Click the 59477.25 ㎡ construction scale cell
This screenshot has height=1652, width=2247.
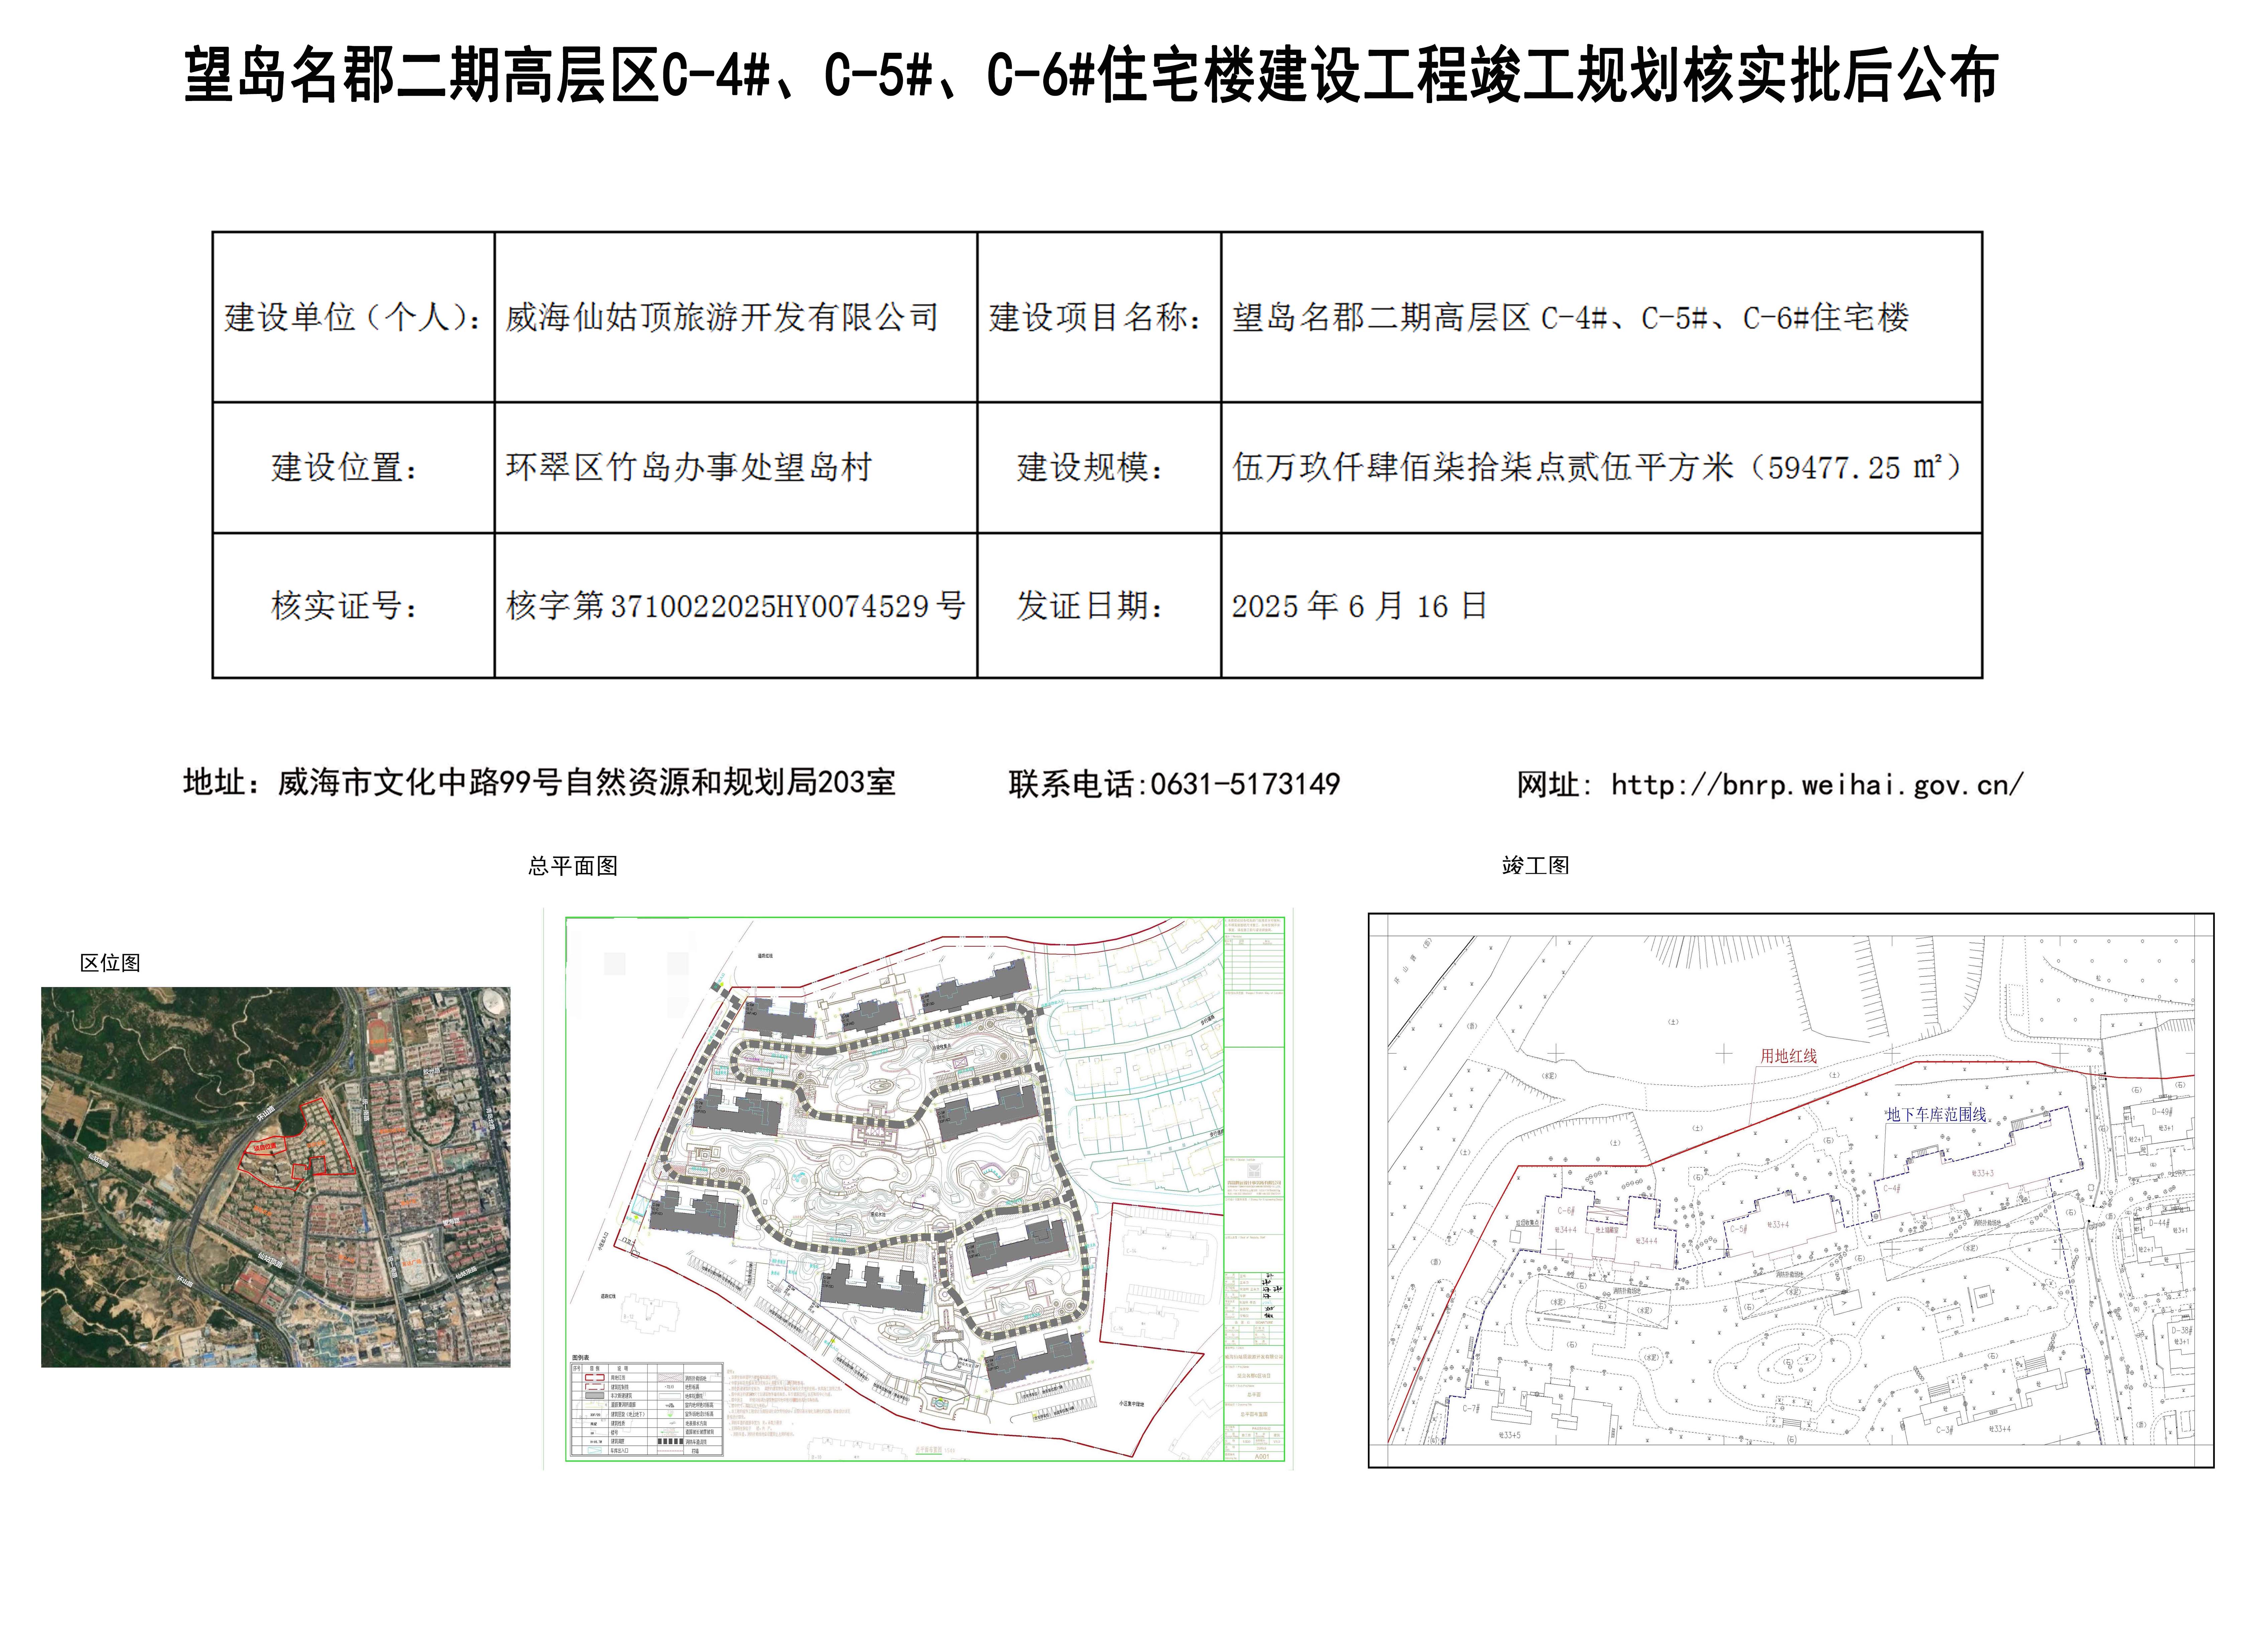[x=1601, y=467]
